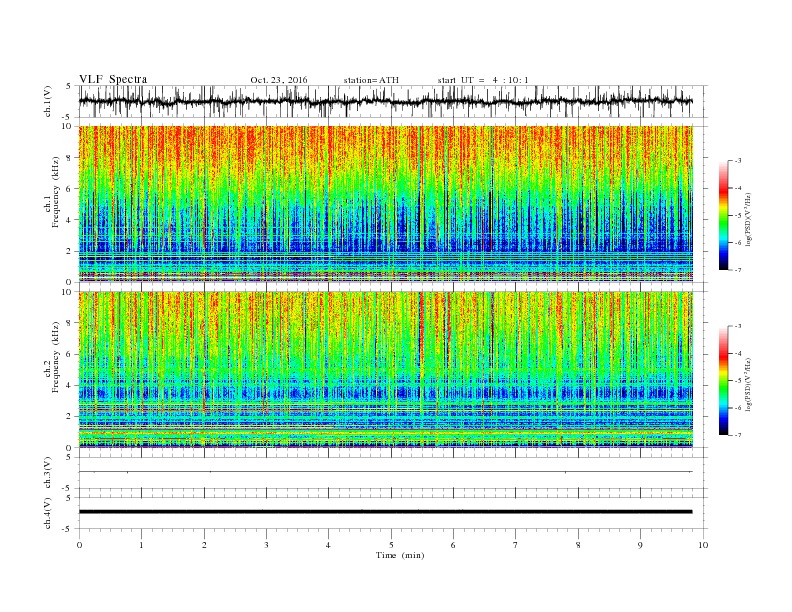Image resolution: width=792 pixels, height=612 pixels.
Task: Click the "Time (min)" axis label
Action: coord(400,555)
